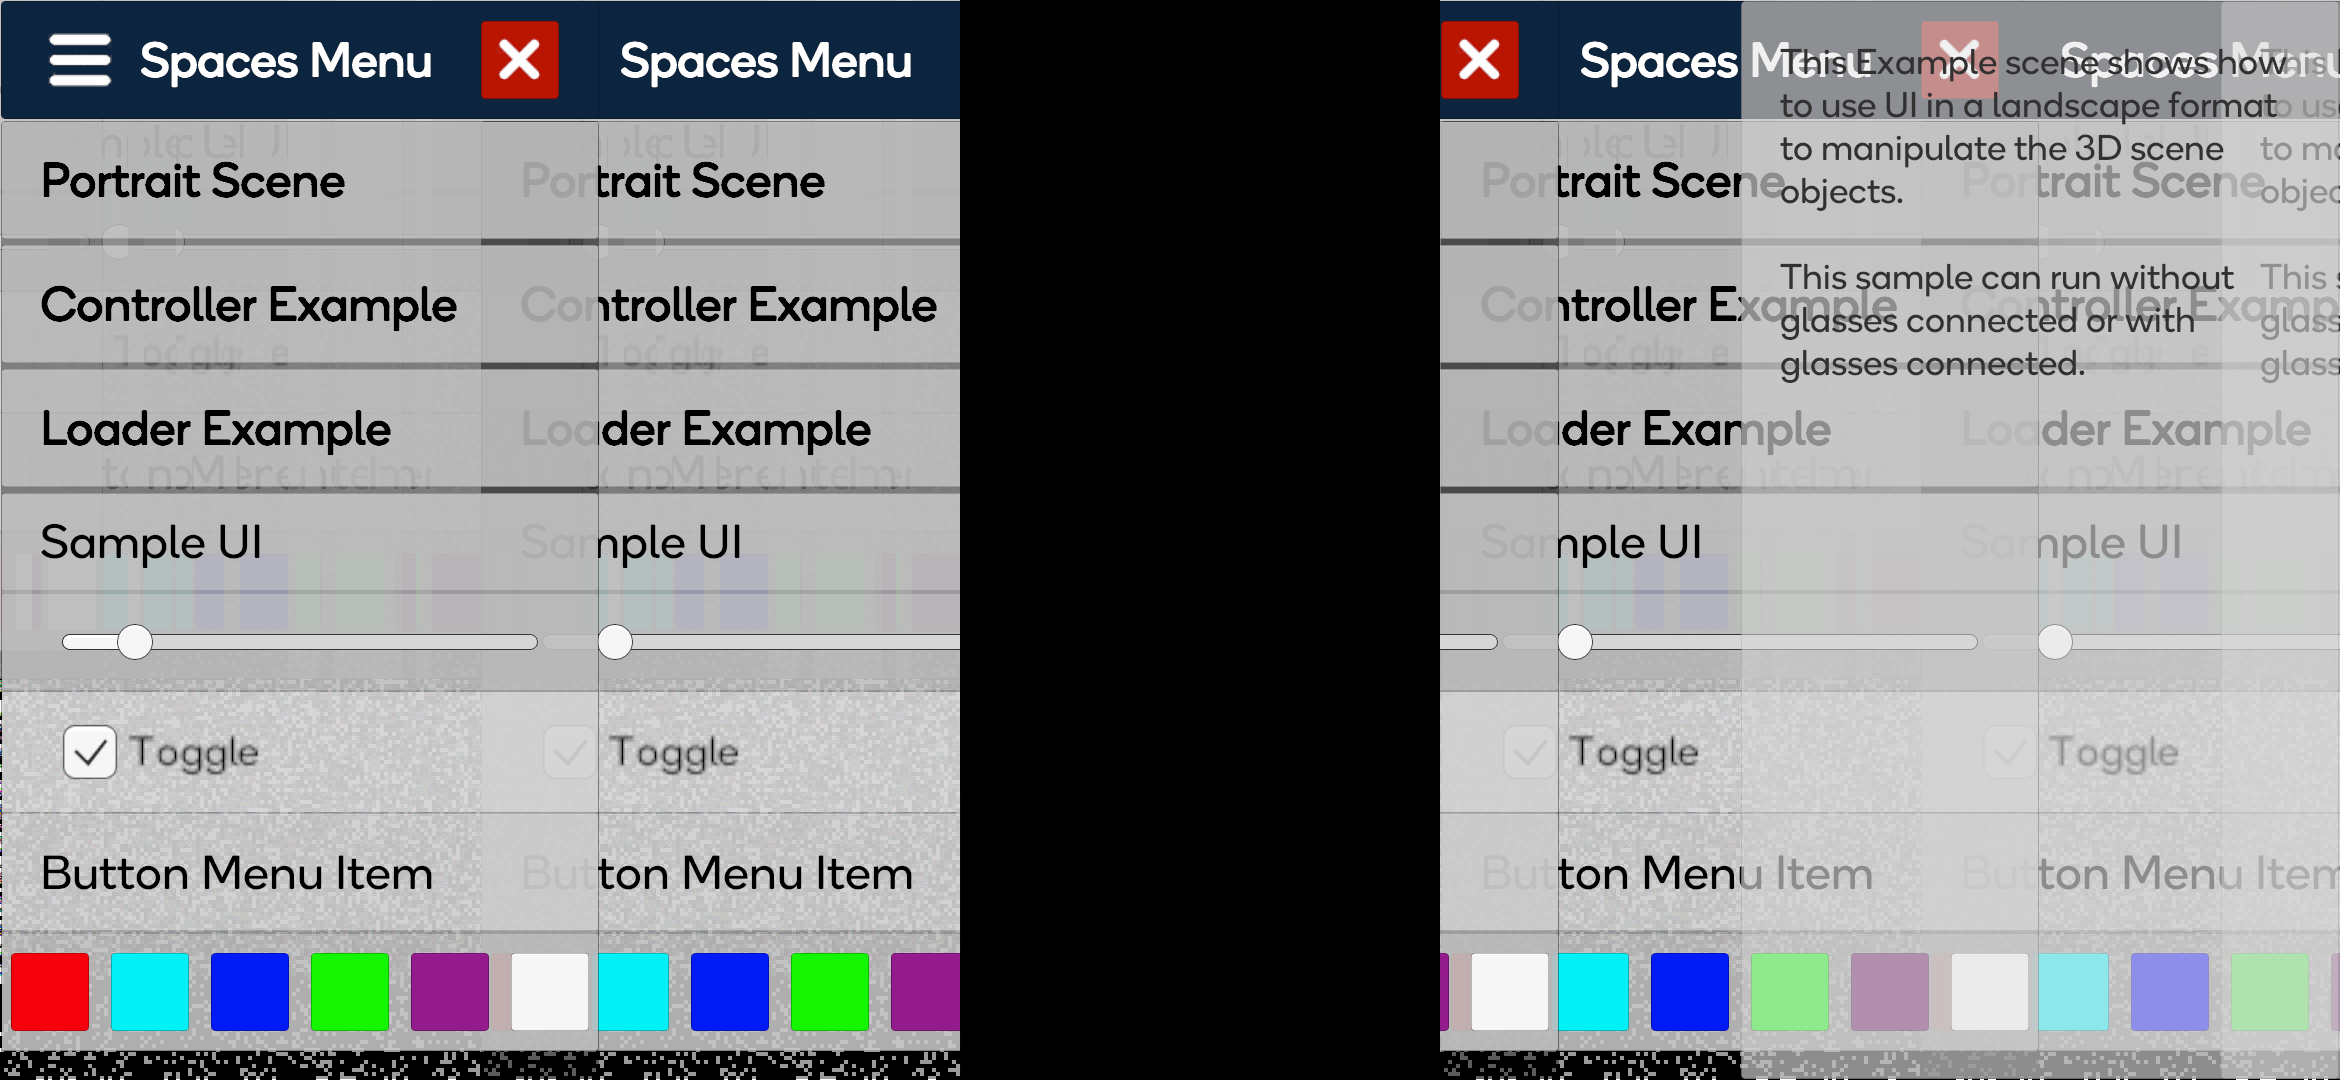Click the red X icon right of the black gap
Image resolution: width=2340 pixels, height=1080 pixels.
pyautogui.click(x=1480, y=60)
